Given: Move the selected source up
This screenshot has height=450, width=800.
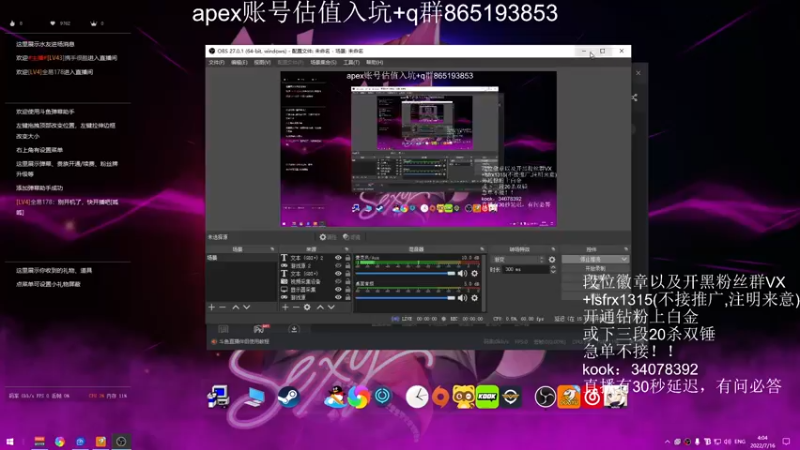Looking at the screenshot, I should point(320,307).
